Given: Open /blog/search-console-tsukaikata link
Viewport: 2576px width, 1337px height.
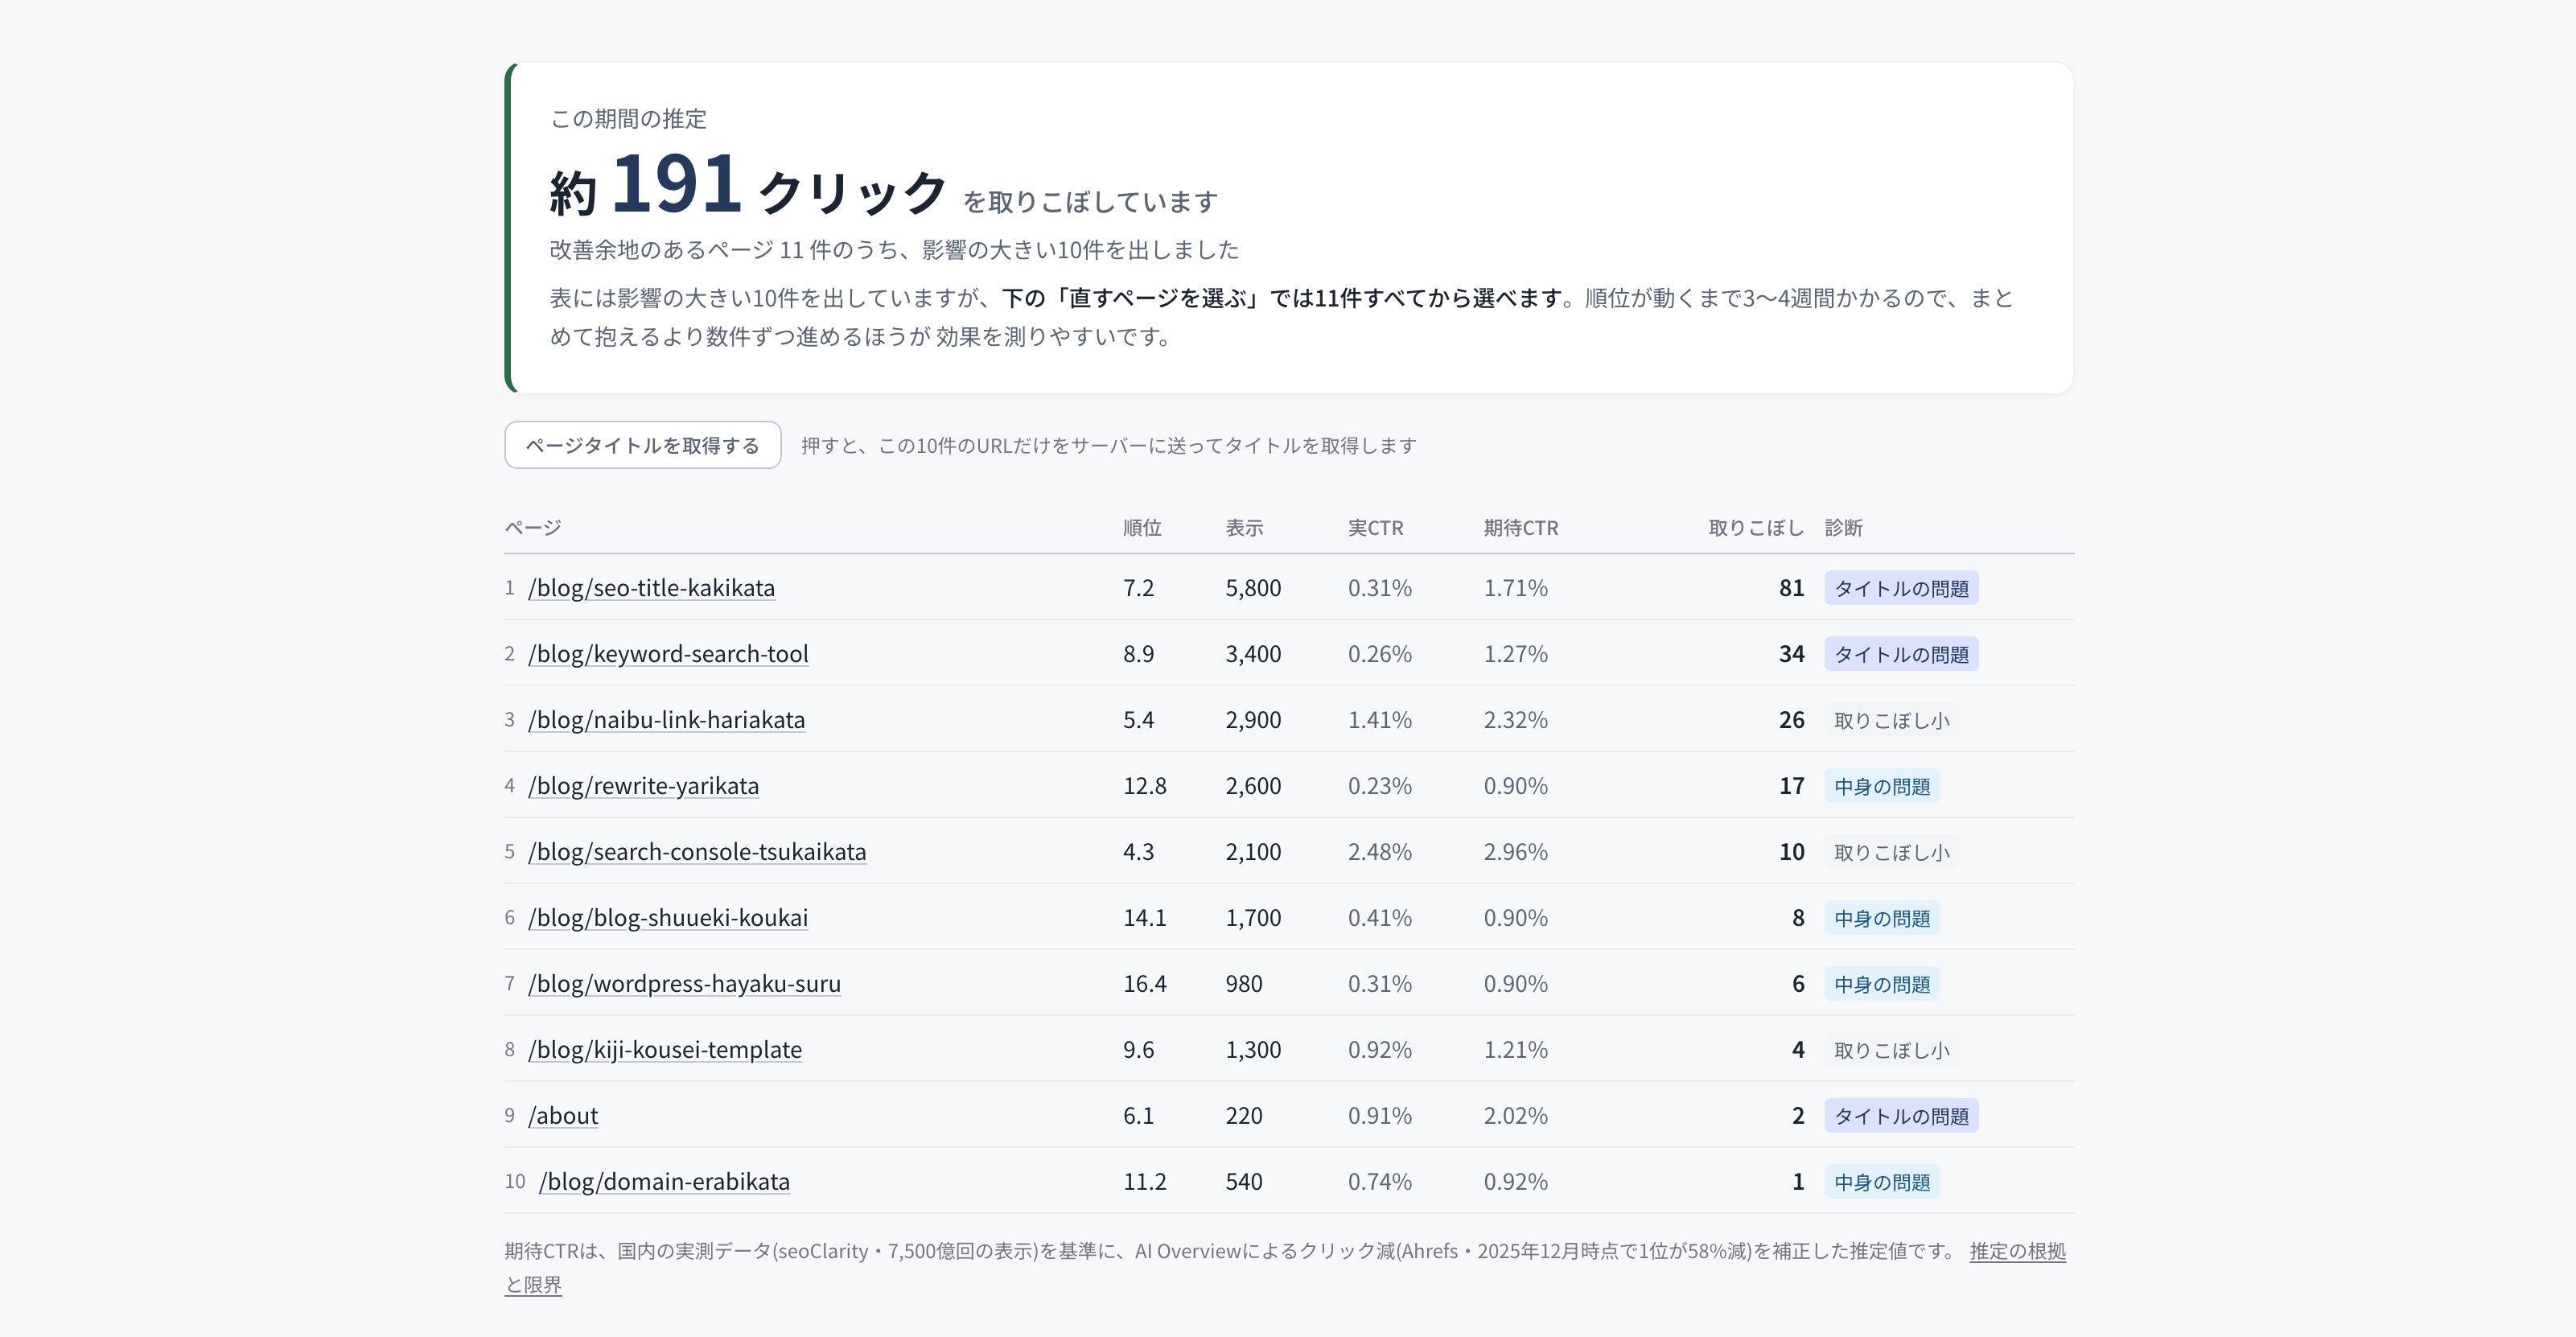Looking at the screenshot, I should [x=697, y=852].
